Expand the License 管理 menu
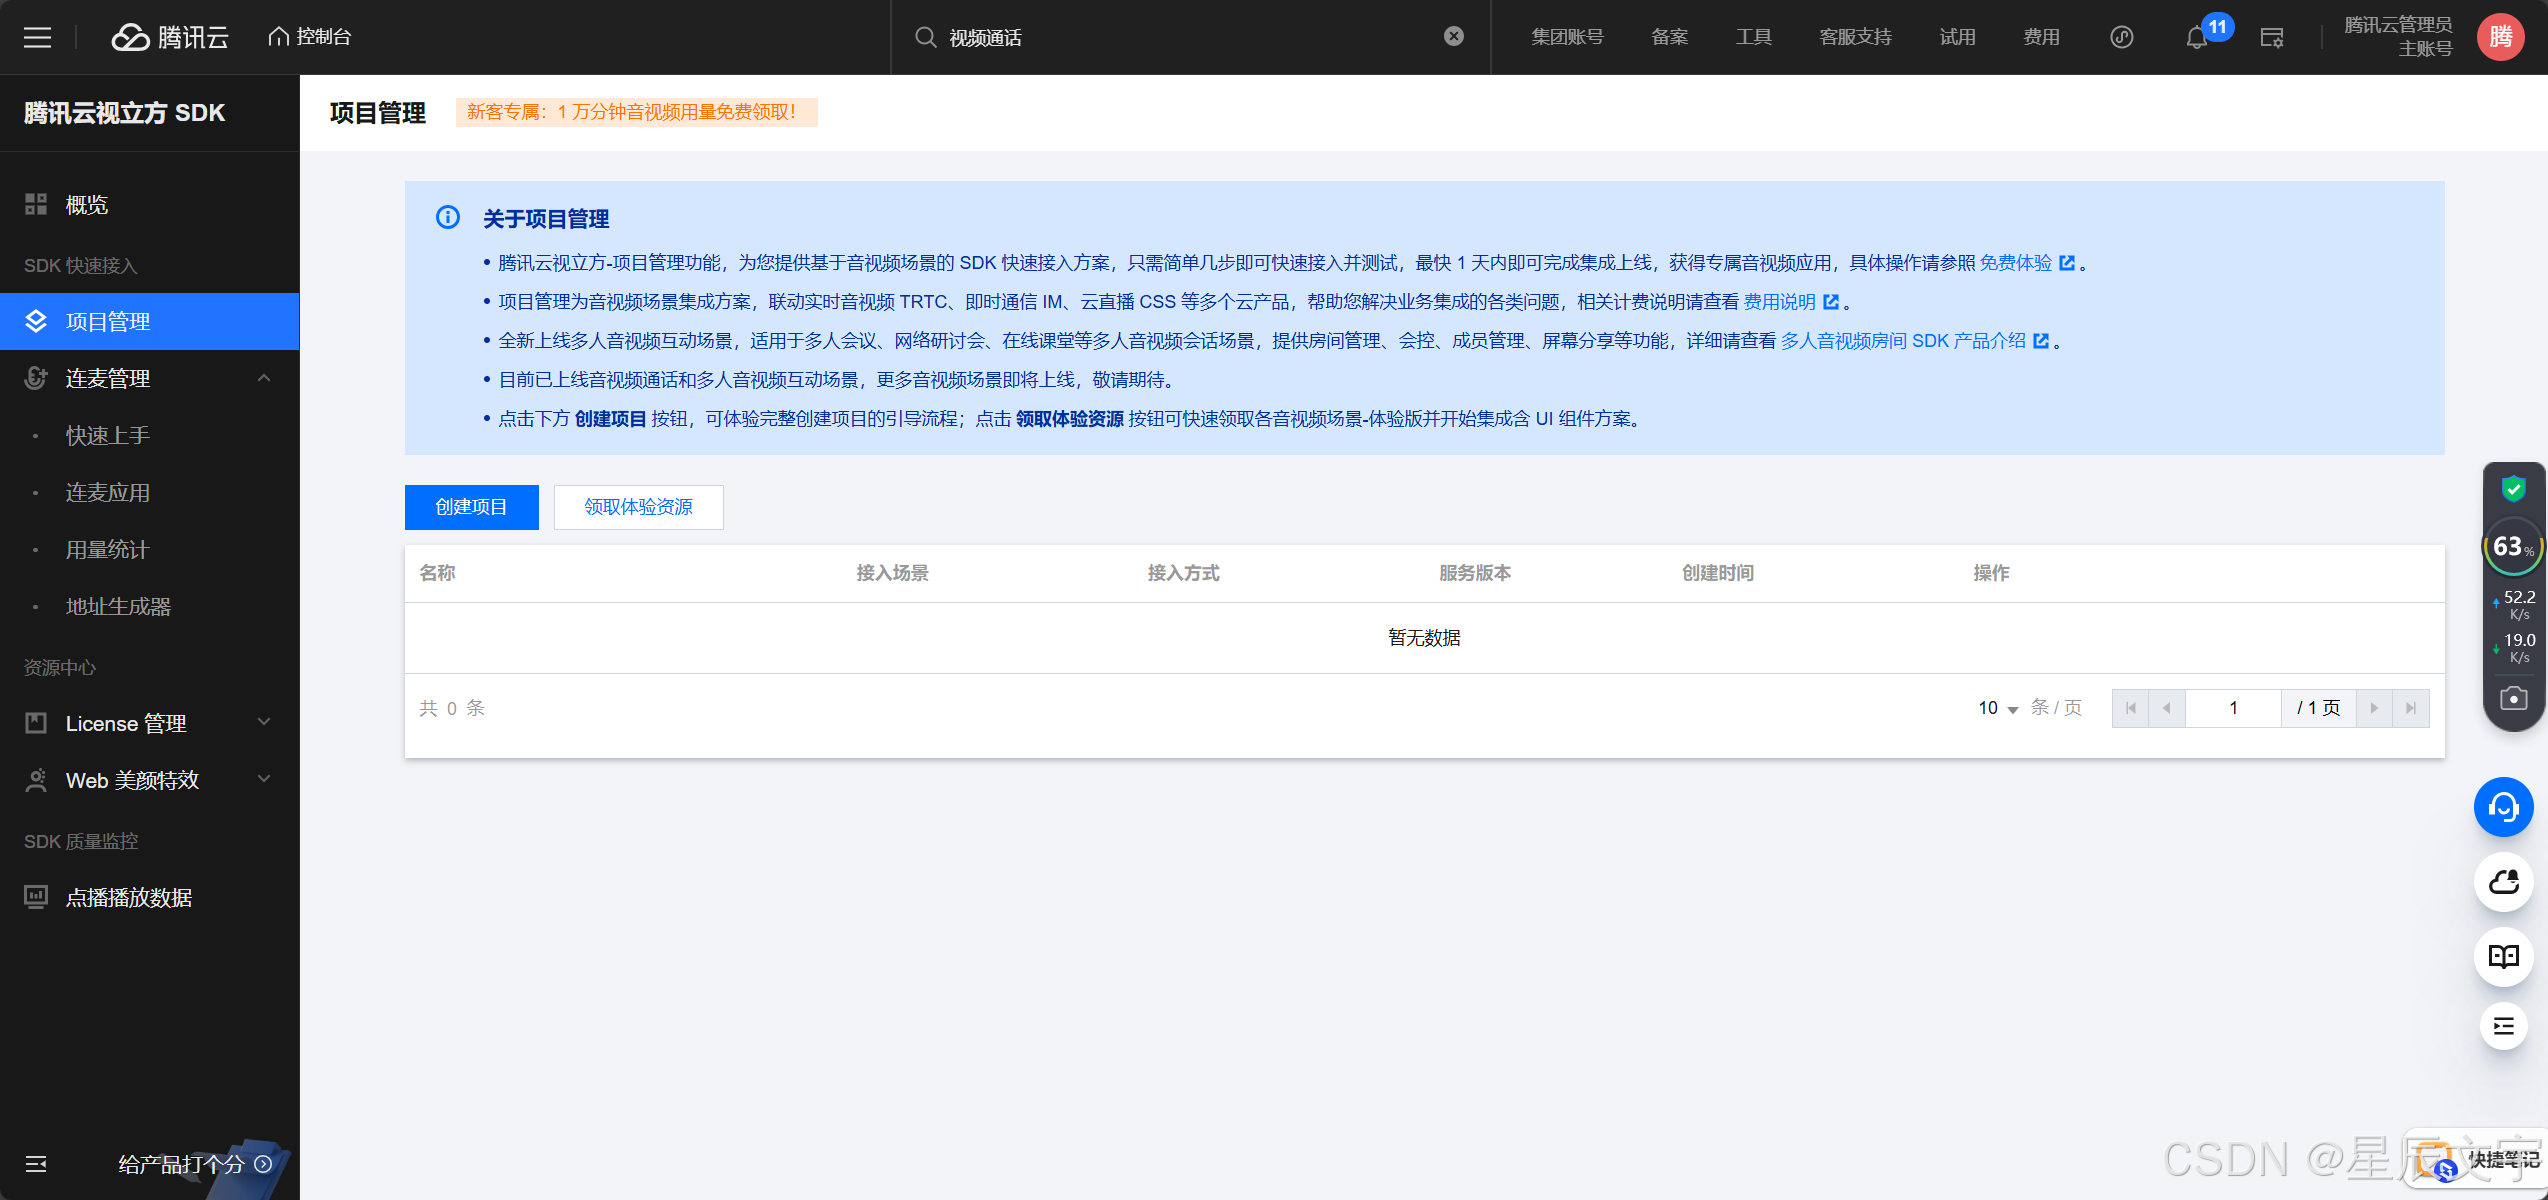The image size is (2548, 1200). [264, 723]
